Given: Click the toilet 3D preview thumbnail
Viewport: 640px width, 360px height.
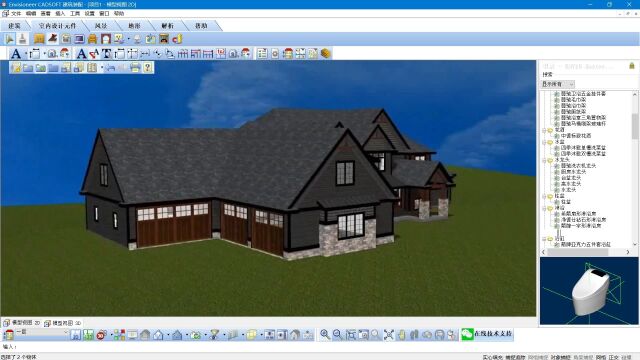Looking at the screenshot, I should coord(589,291).
